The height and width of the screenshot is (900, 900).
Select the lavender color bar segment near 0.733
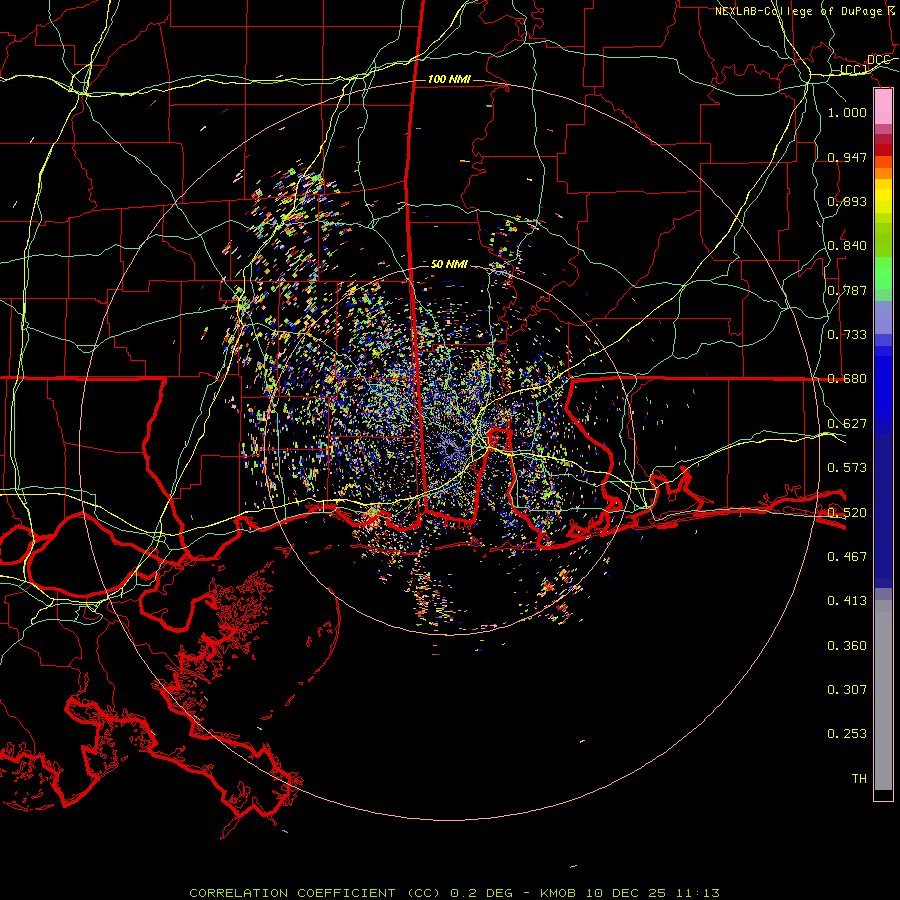click(x=883, y=317)
